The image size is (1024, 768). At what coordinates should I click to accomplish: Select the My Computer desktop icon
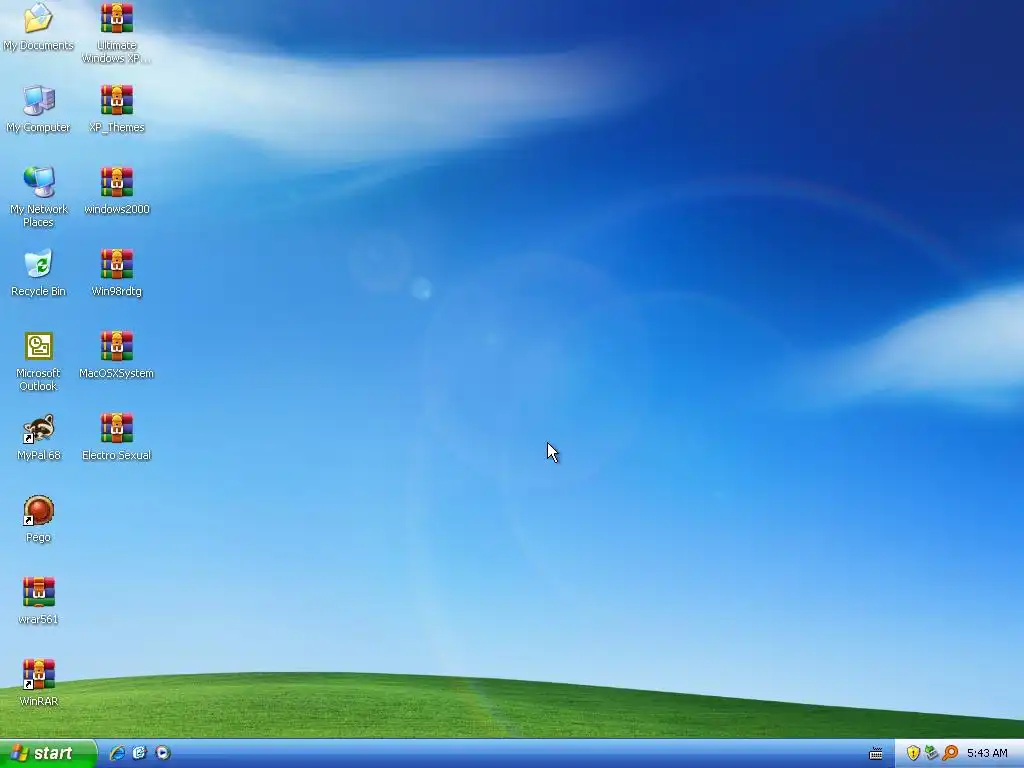click(38, 109)
